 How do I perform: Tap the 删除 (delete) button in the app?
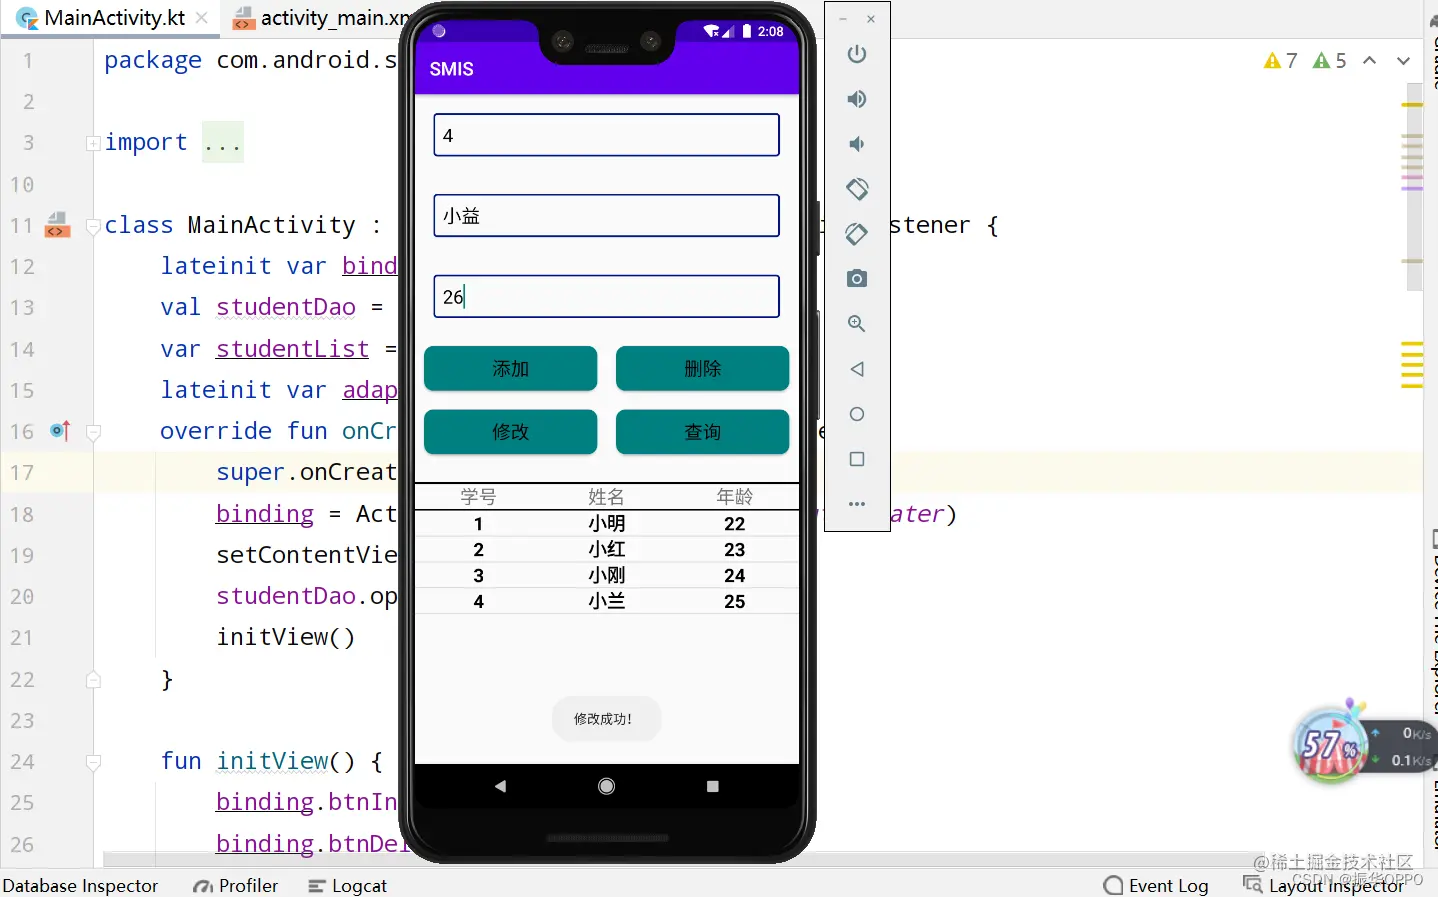click(702, 368)
